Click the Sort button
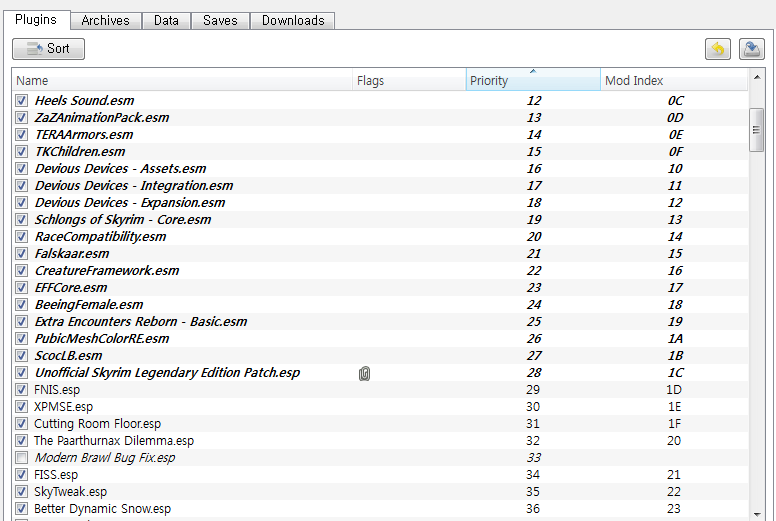The image size is (776, 521). [x=48, y=49]
